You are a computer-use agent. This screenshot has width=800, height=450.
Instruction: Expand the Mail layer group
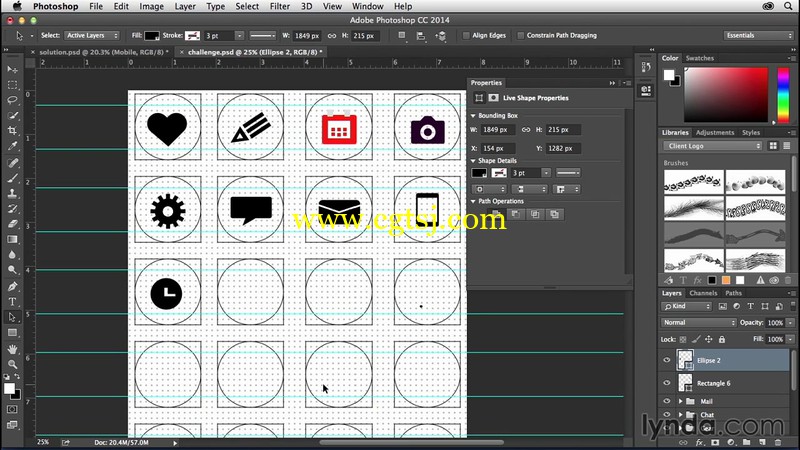click(x=680, y=402)
